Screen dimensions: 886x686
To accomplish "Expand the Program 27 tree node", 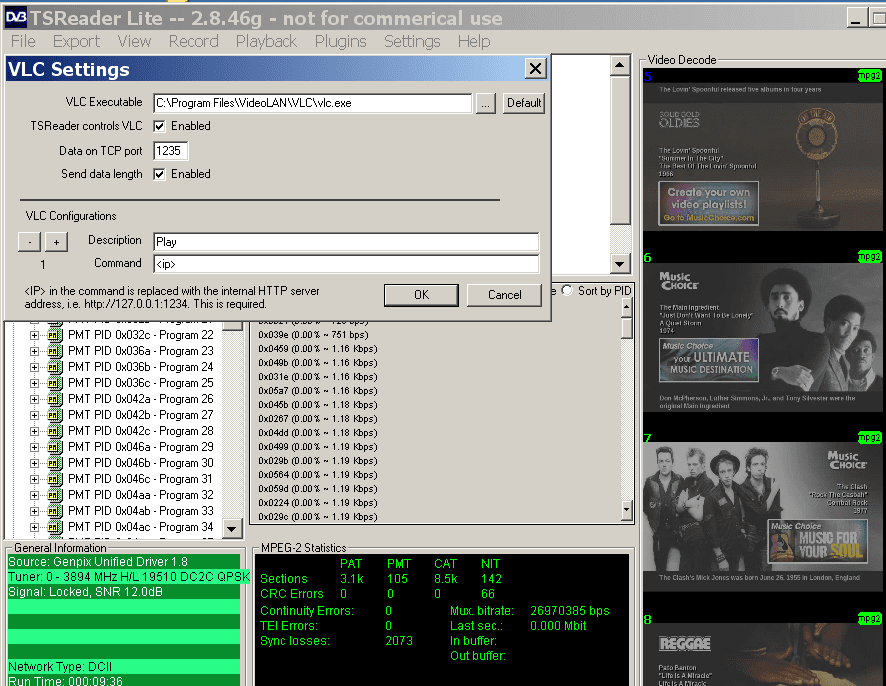I will [x=34, y=415].
